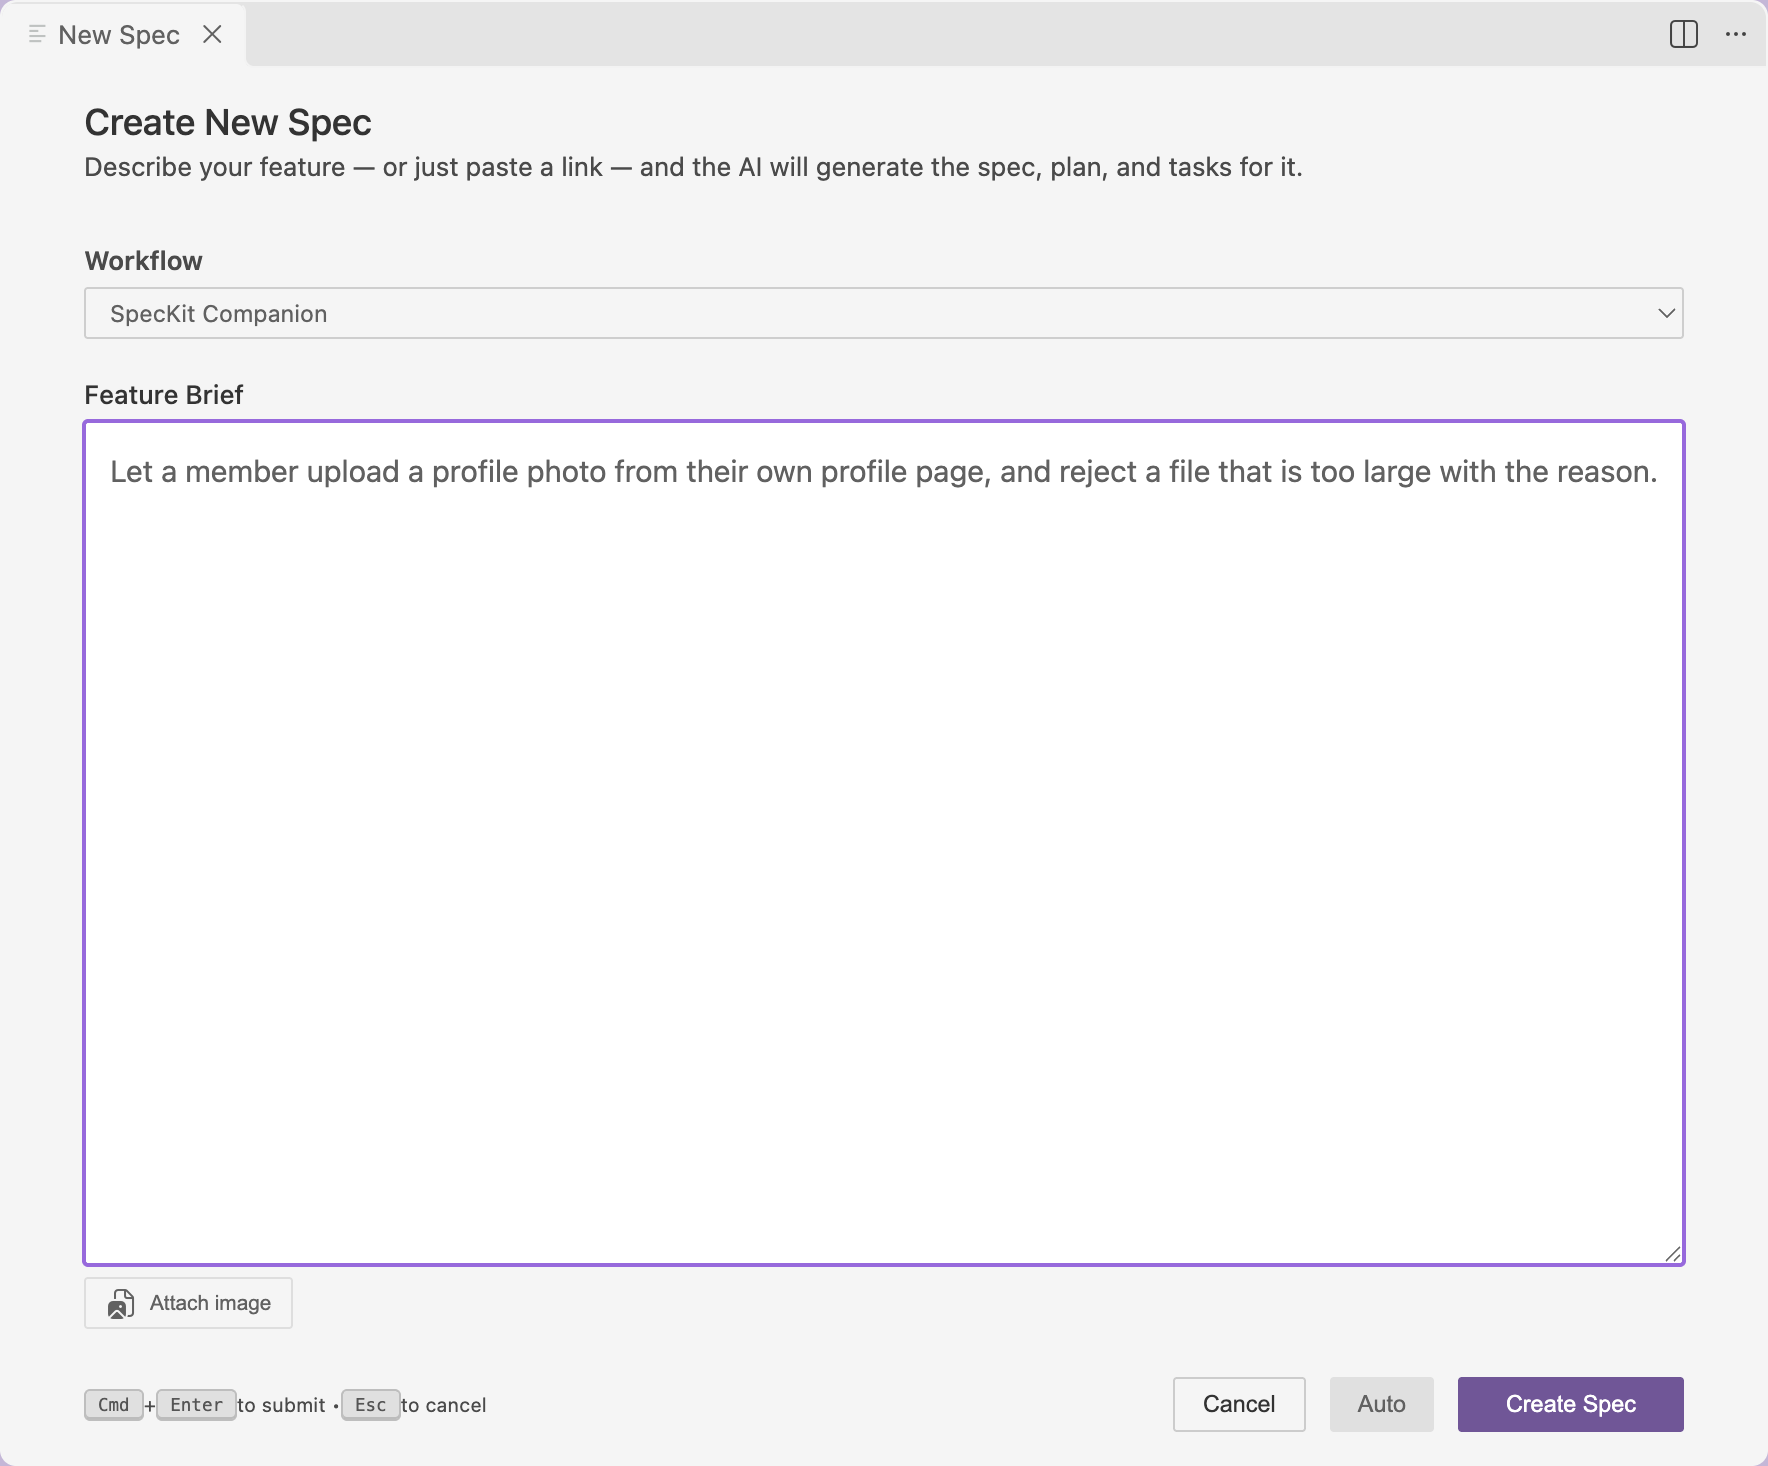Click the New Spec tab's lines icon
Screen dimensions: 1768x1466
37,34
